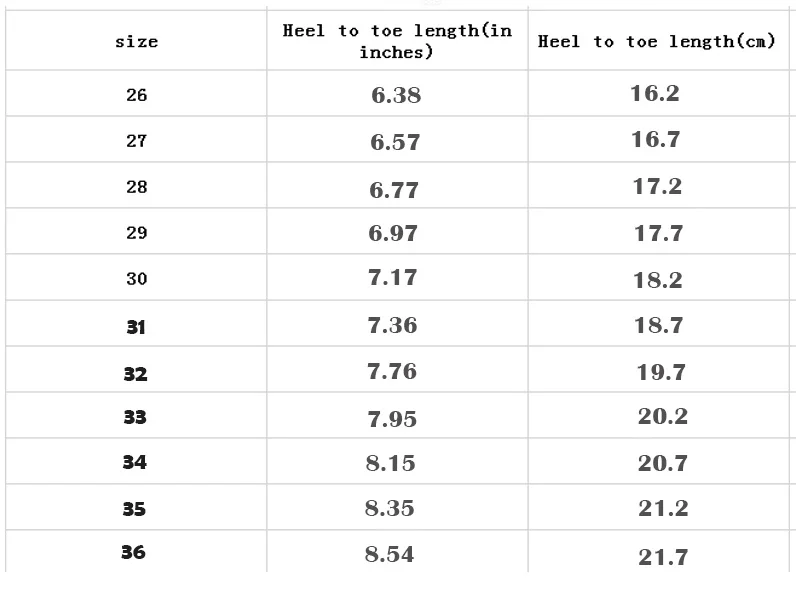Select the bold size 31 cell
The width and height of the screenshot is (796, 598).
click(x=136, y=326)
